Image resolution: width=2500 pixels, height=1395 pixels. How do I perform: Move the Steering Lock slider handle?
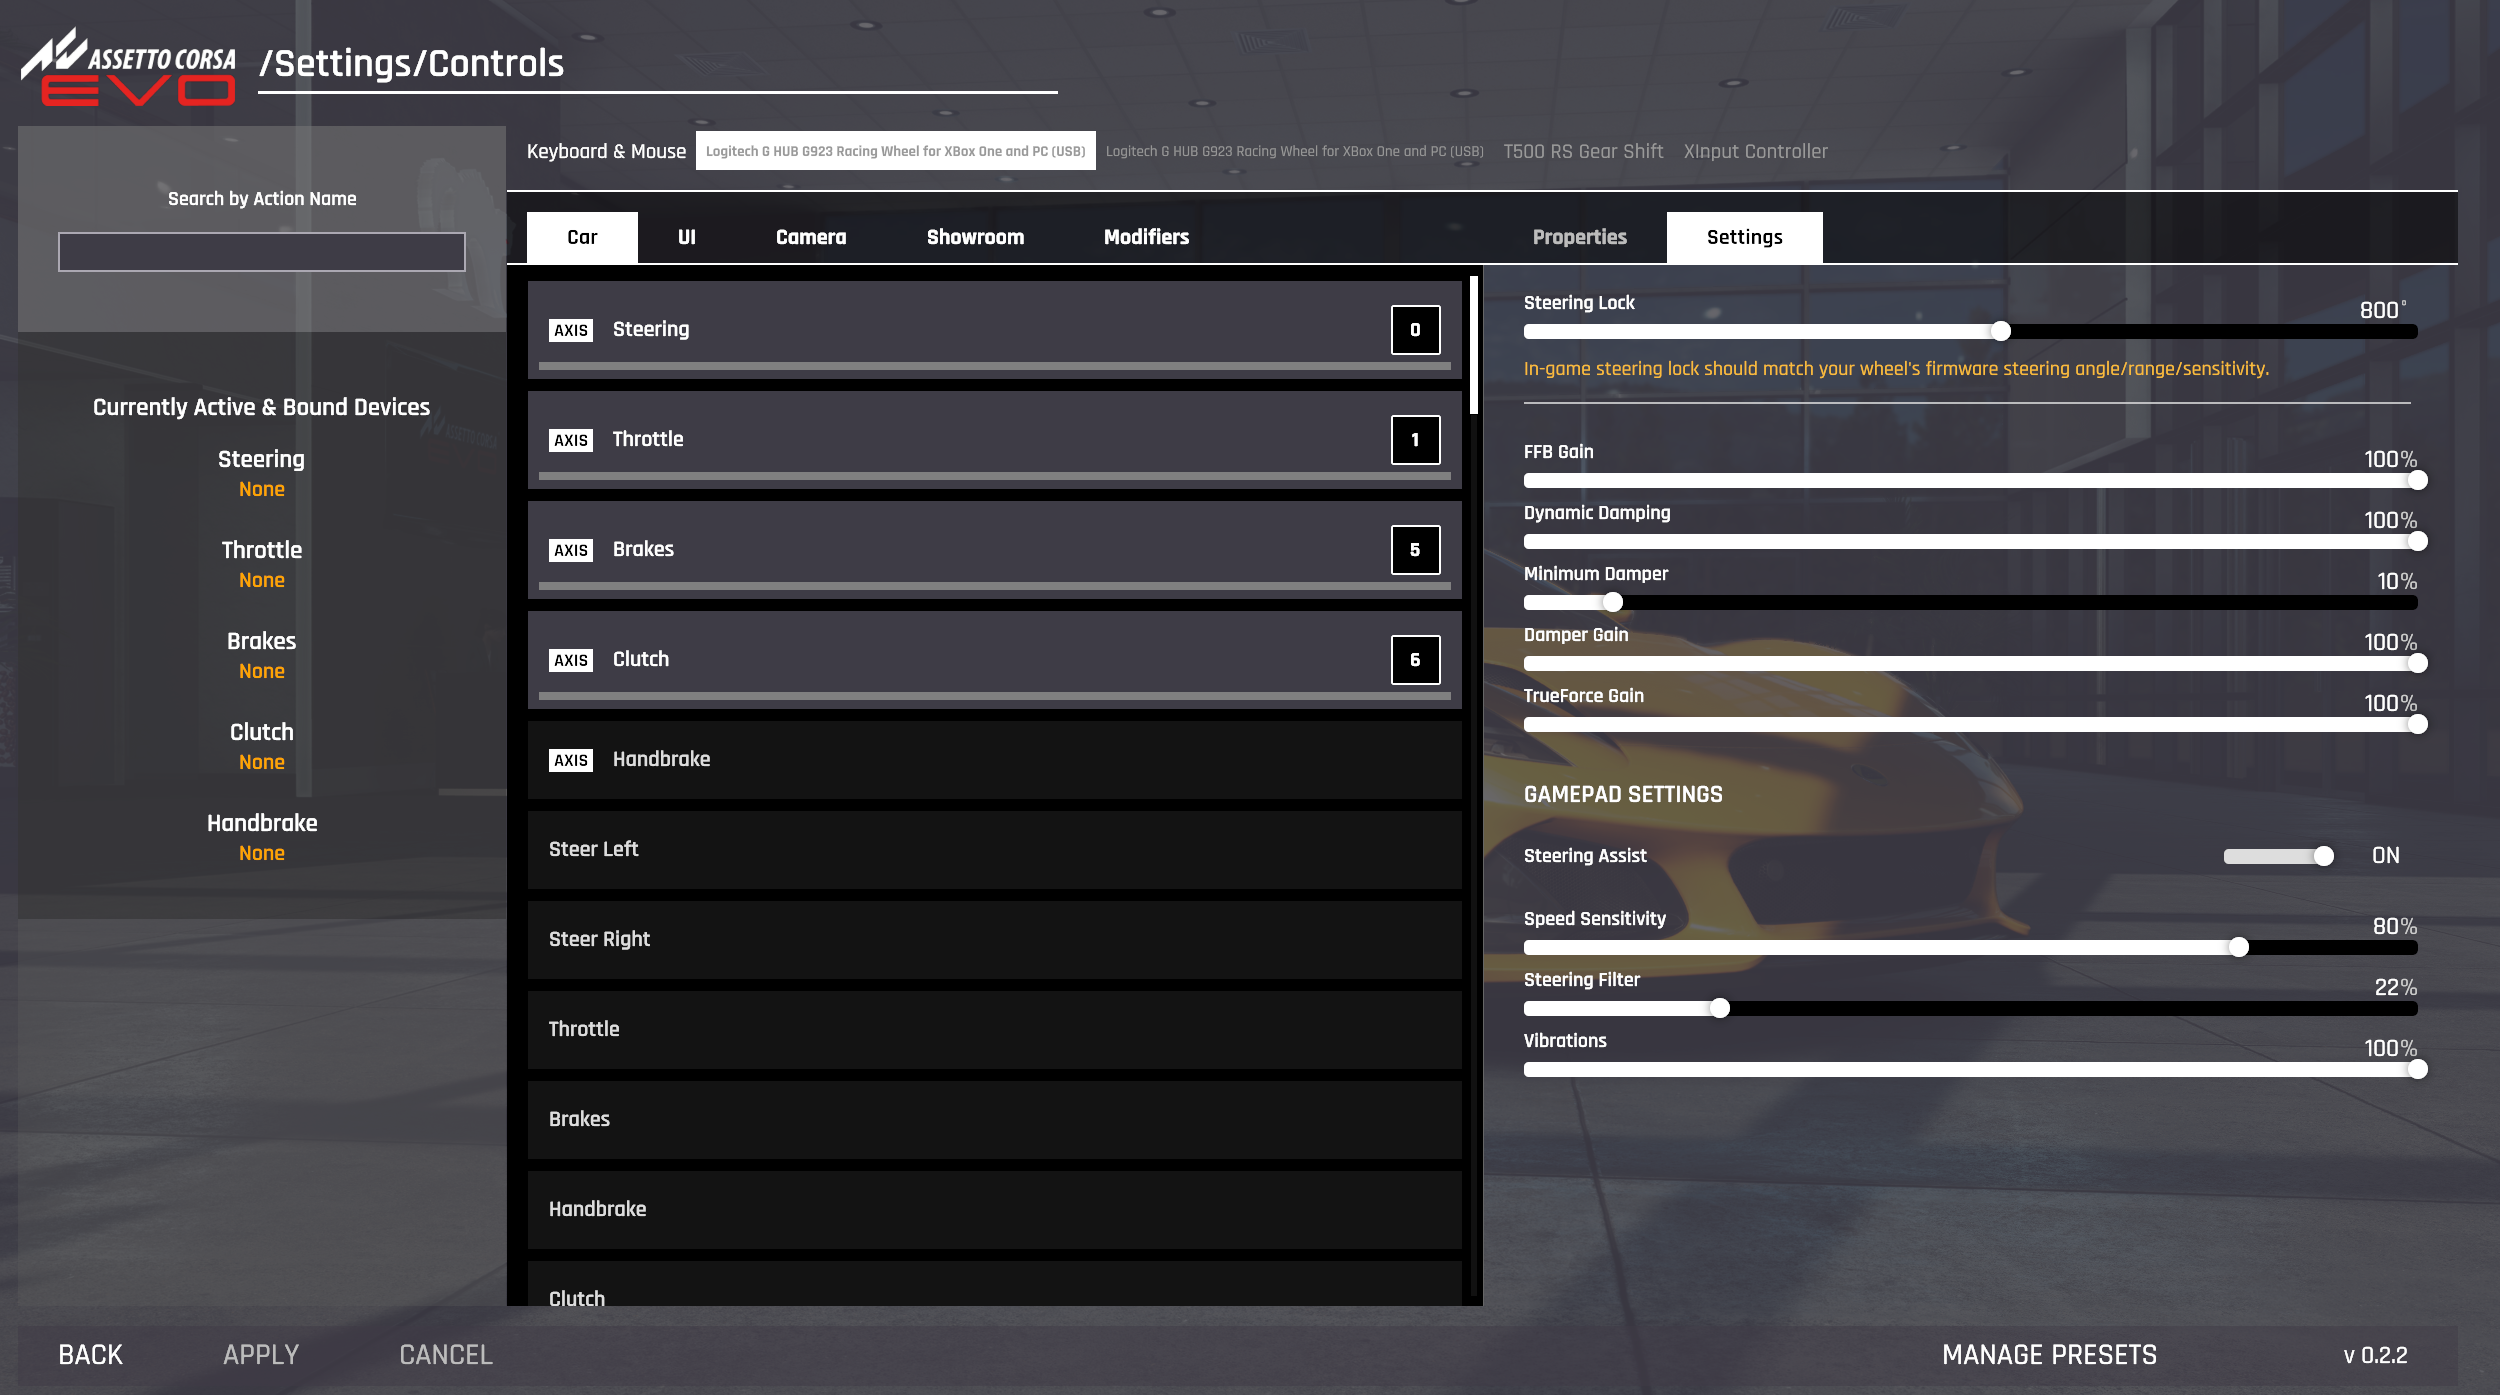(x=2000, y=329)
